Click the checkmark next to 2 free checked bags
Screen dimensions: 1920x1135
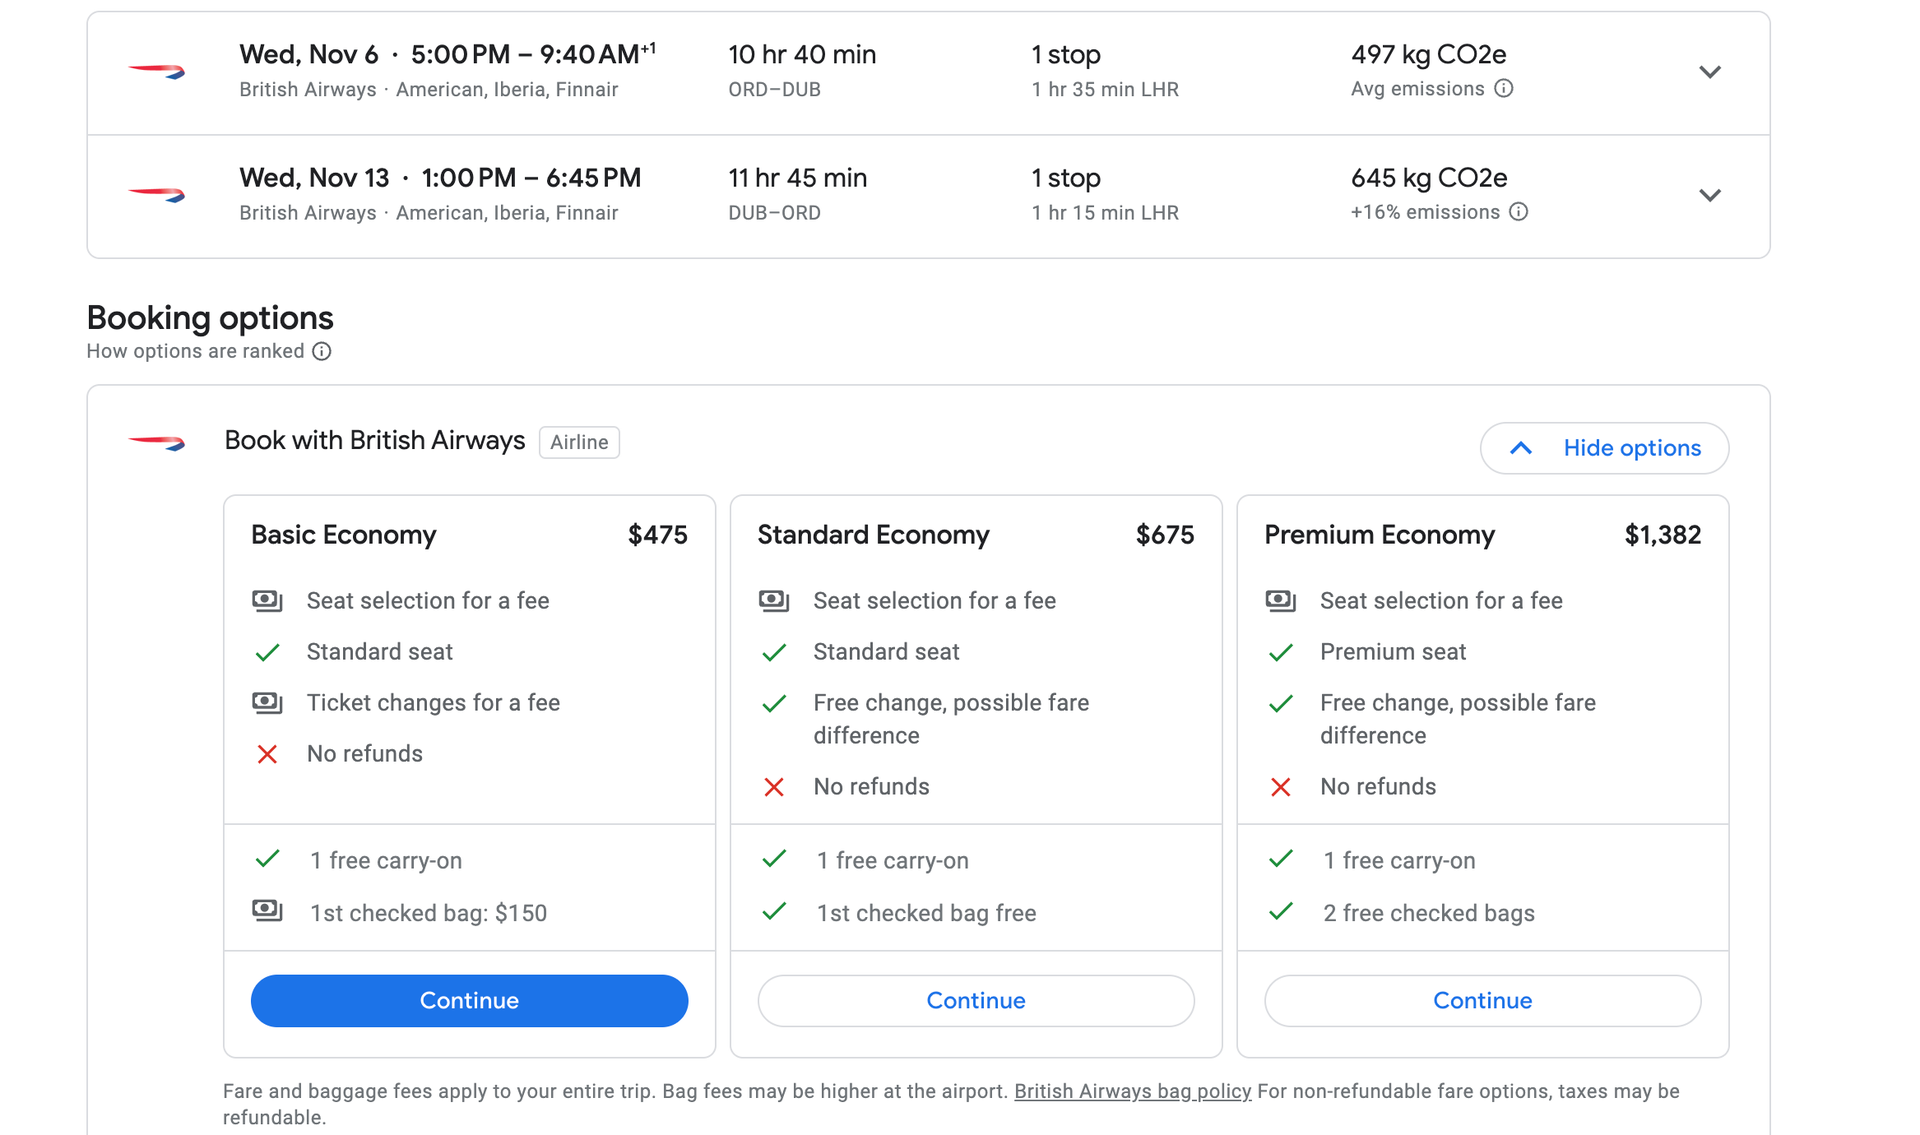1281,911
